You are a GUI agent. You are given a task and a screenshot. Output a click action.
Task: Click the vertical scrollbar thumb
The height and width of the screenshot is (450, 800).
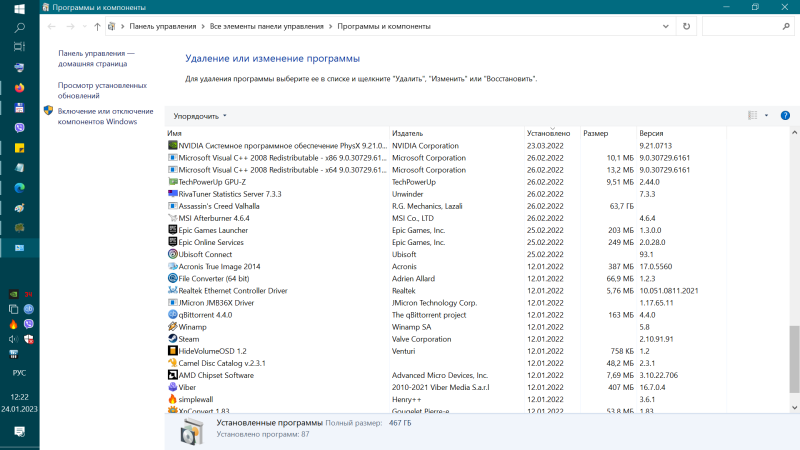click(x=794, y=360)
